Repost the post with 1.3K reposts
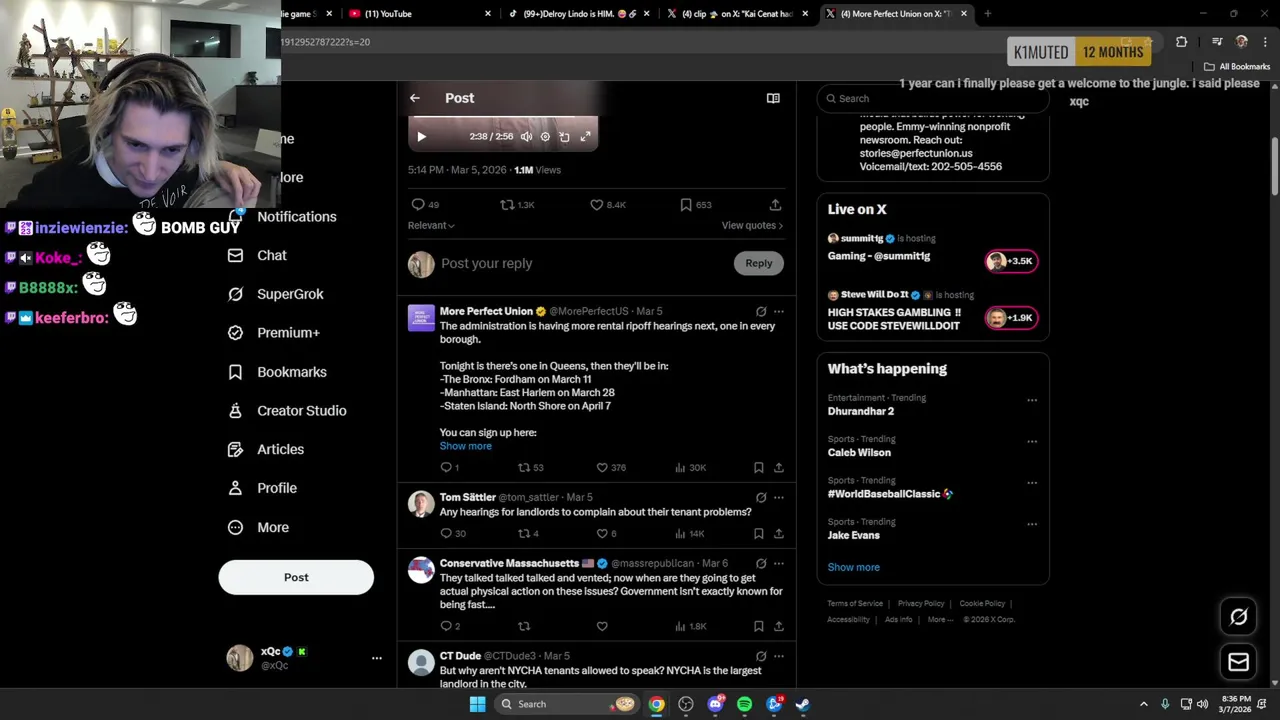This screenshot has height=720, width=1280. (x=517, y=204)
